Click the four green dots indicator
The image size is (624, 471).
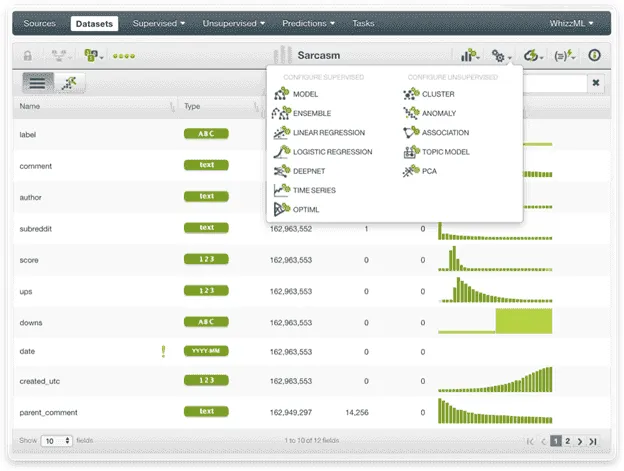(x=124, y=56)
